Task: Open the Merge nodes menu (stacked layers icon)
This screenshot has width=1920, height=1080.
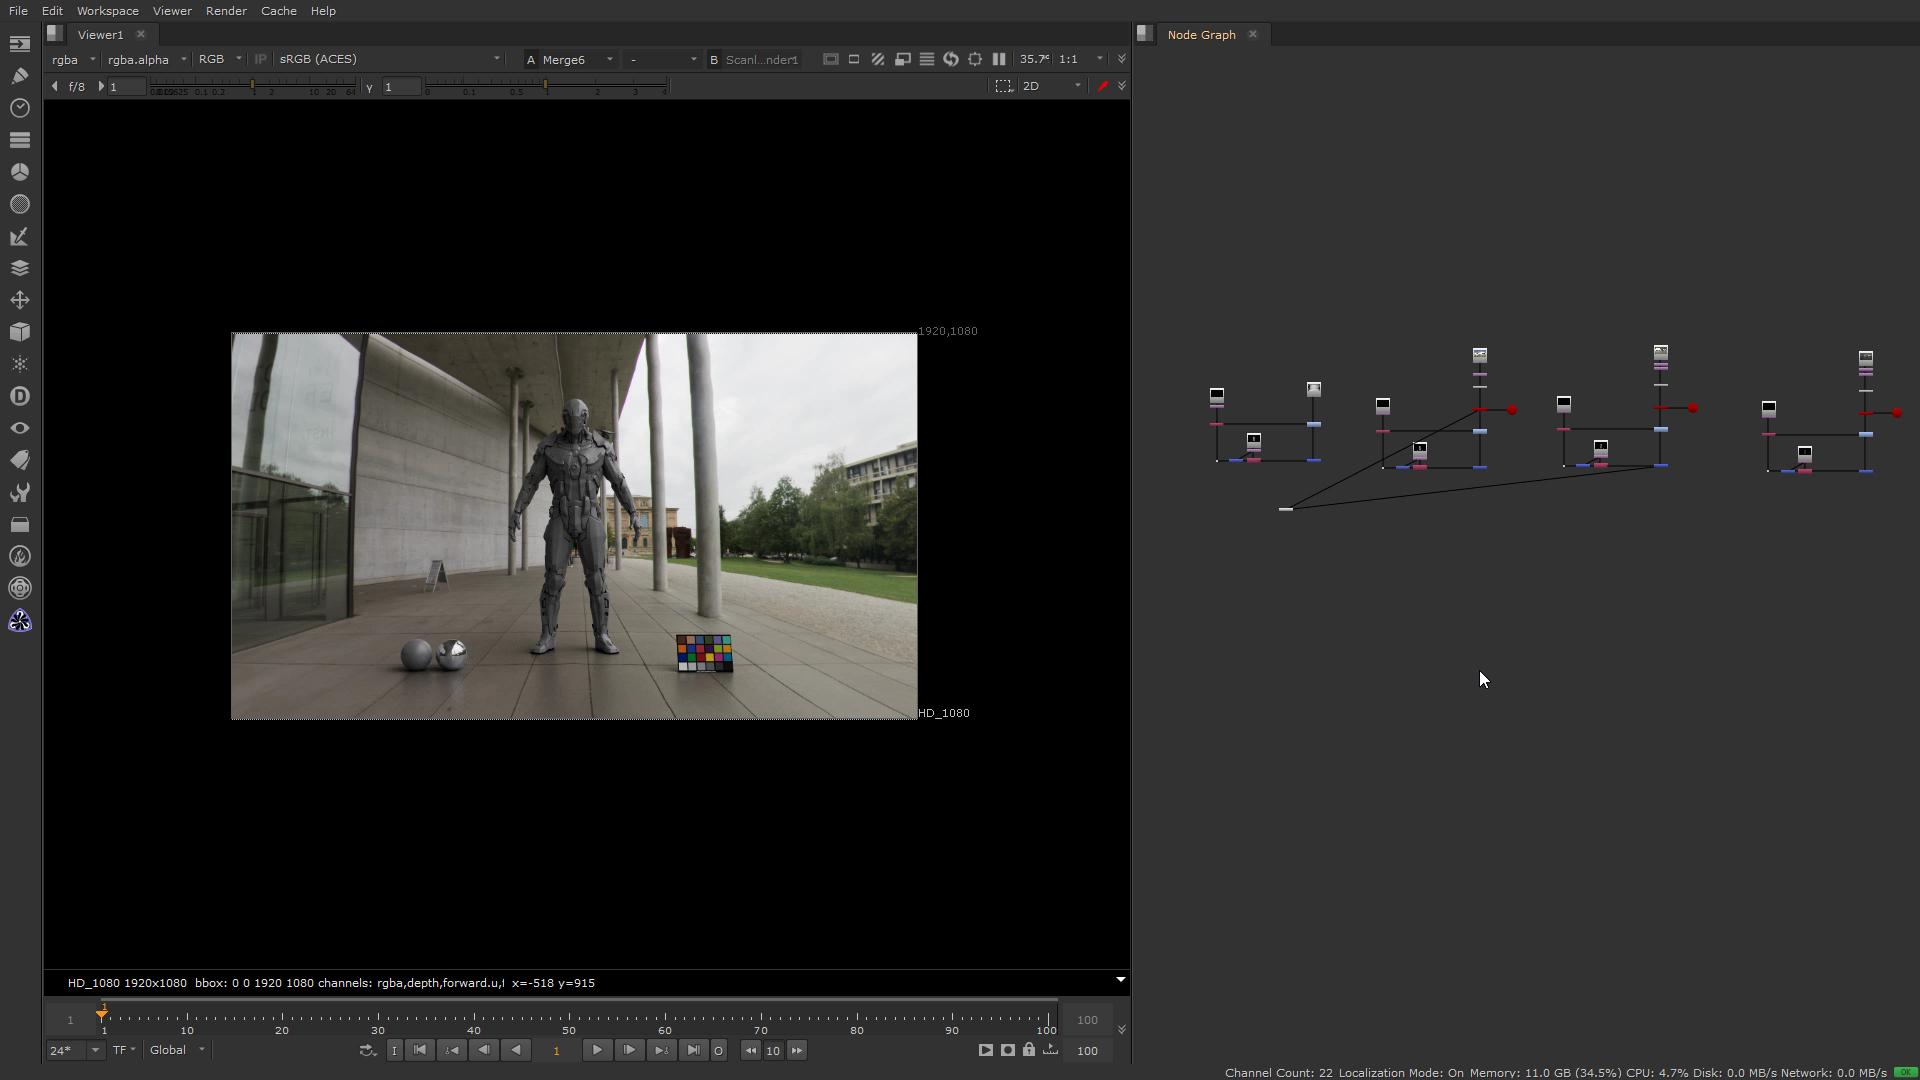Action: click(x=19, y=268)
